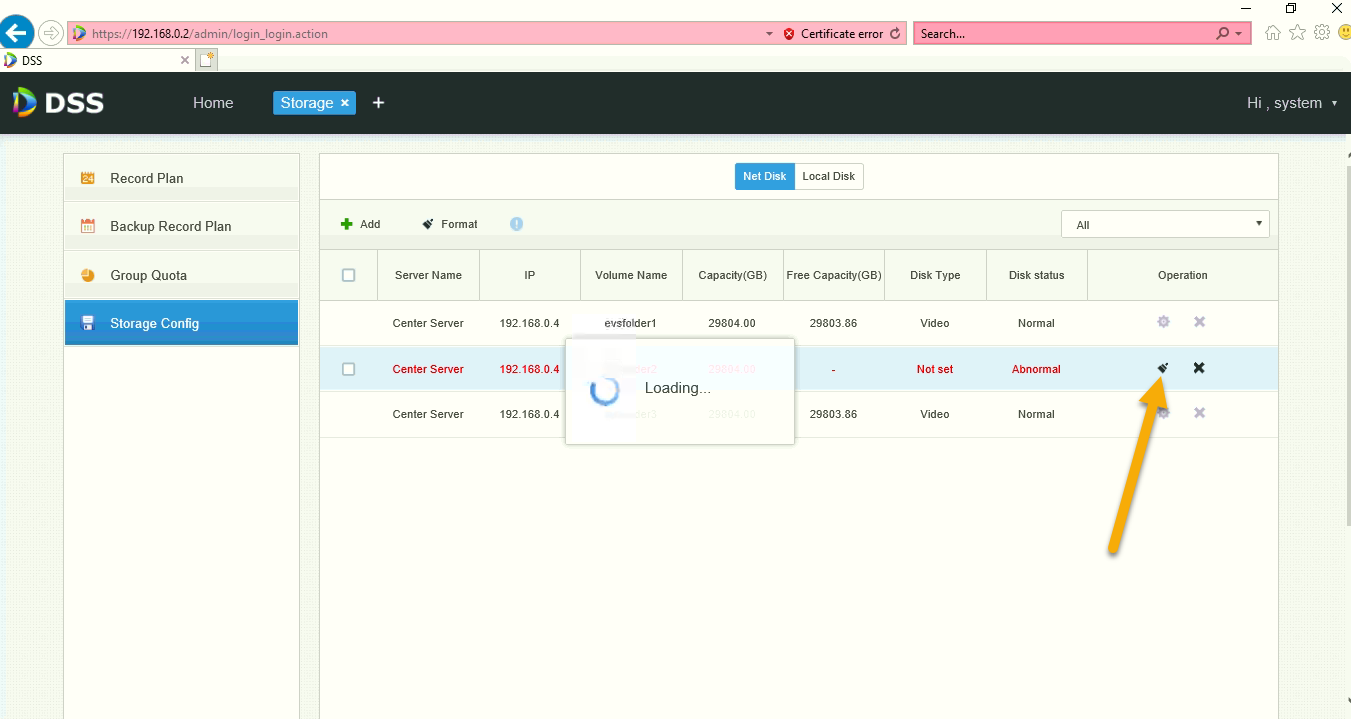Delete evsfolder1 row with the x icon

pyautogui.click(x=1199, y=322)
